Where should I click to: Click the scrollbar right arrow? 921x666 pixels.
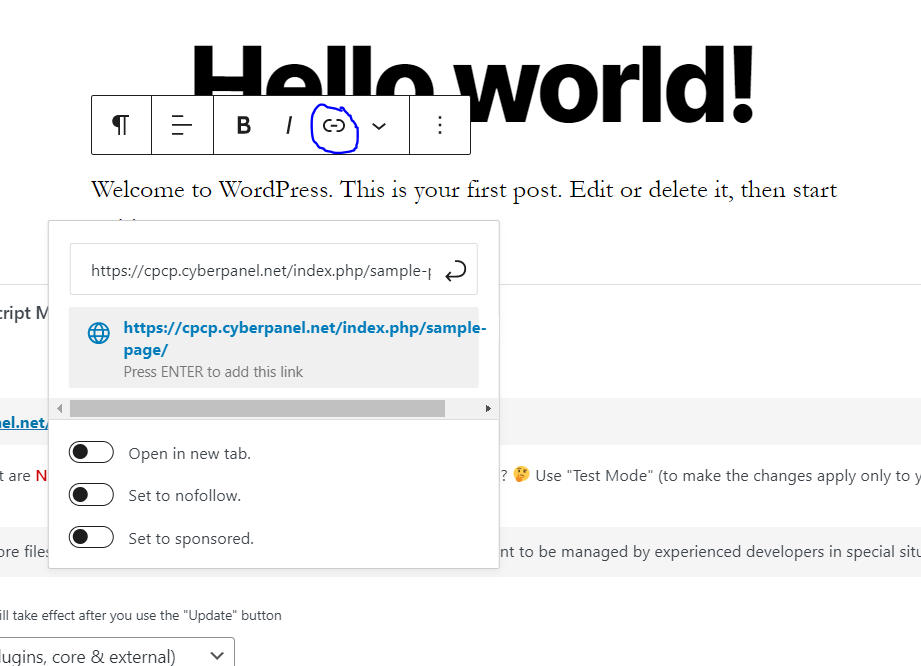pyautogui.click(x=488, y=408)
